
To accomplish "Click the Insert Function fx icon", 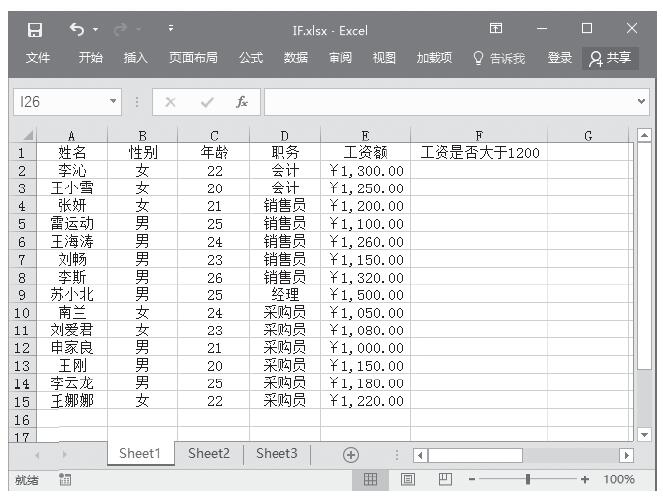I will coord(242,102).
